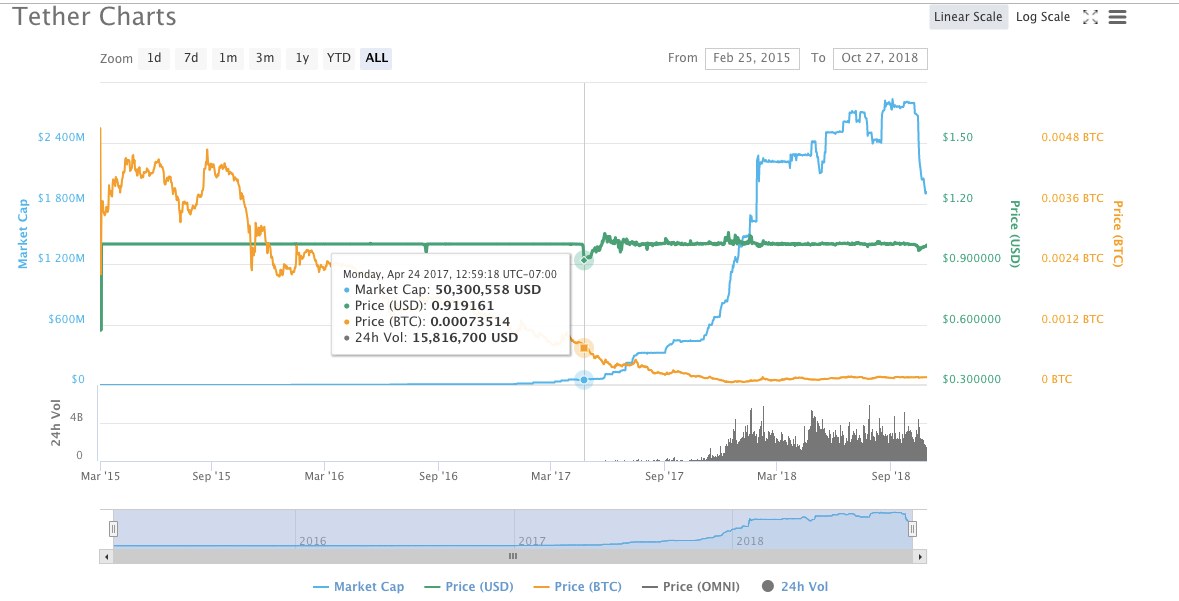
Task: Hide Price (BTC) series in legend
Action: (x=587, y=587)
